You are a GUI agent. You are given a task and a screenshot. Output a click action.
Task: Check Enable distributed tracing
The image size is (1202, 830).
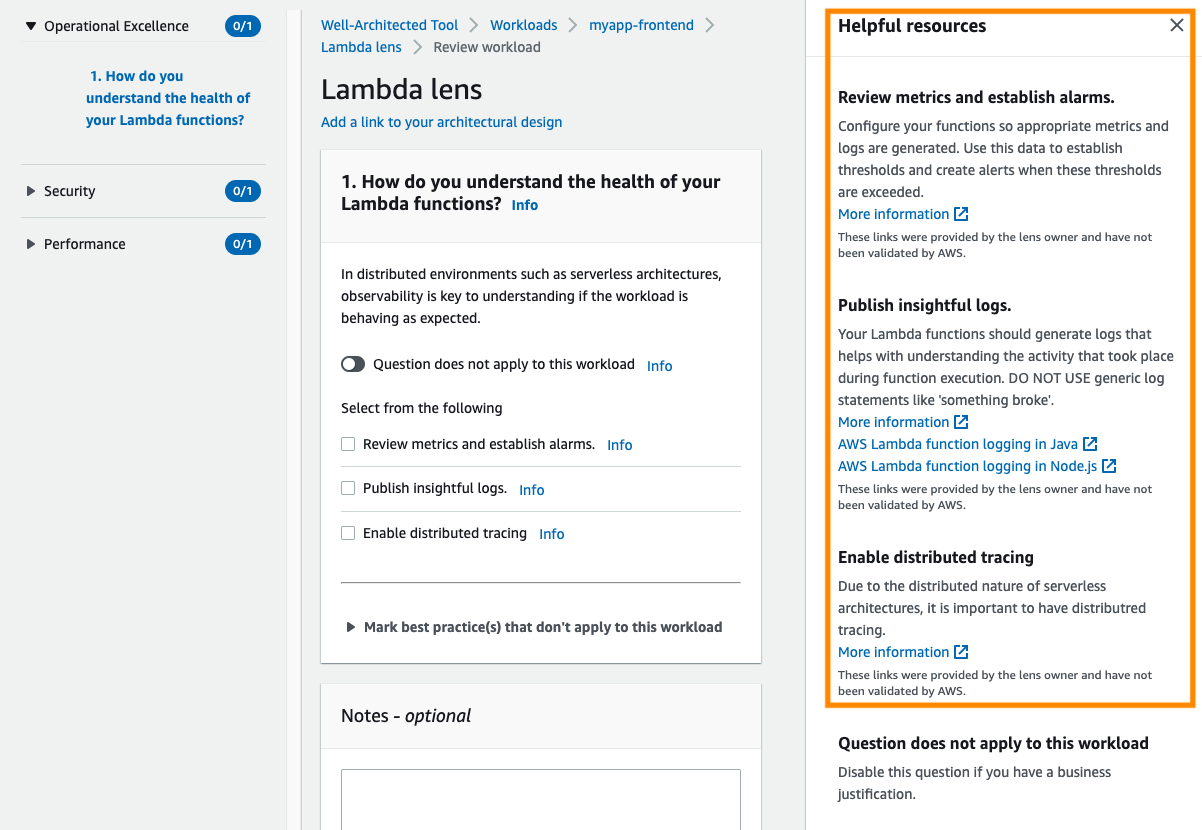pyautogui.click(x=347, y=533)
